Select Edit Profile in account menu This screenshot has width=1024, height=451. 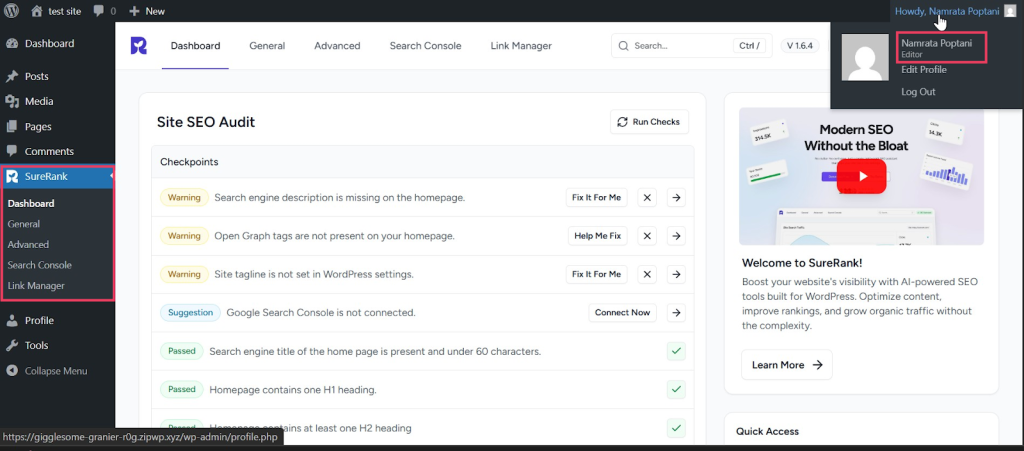point(923,70)
